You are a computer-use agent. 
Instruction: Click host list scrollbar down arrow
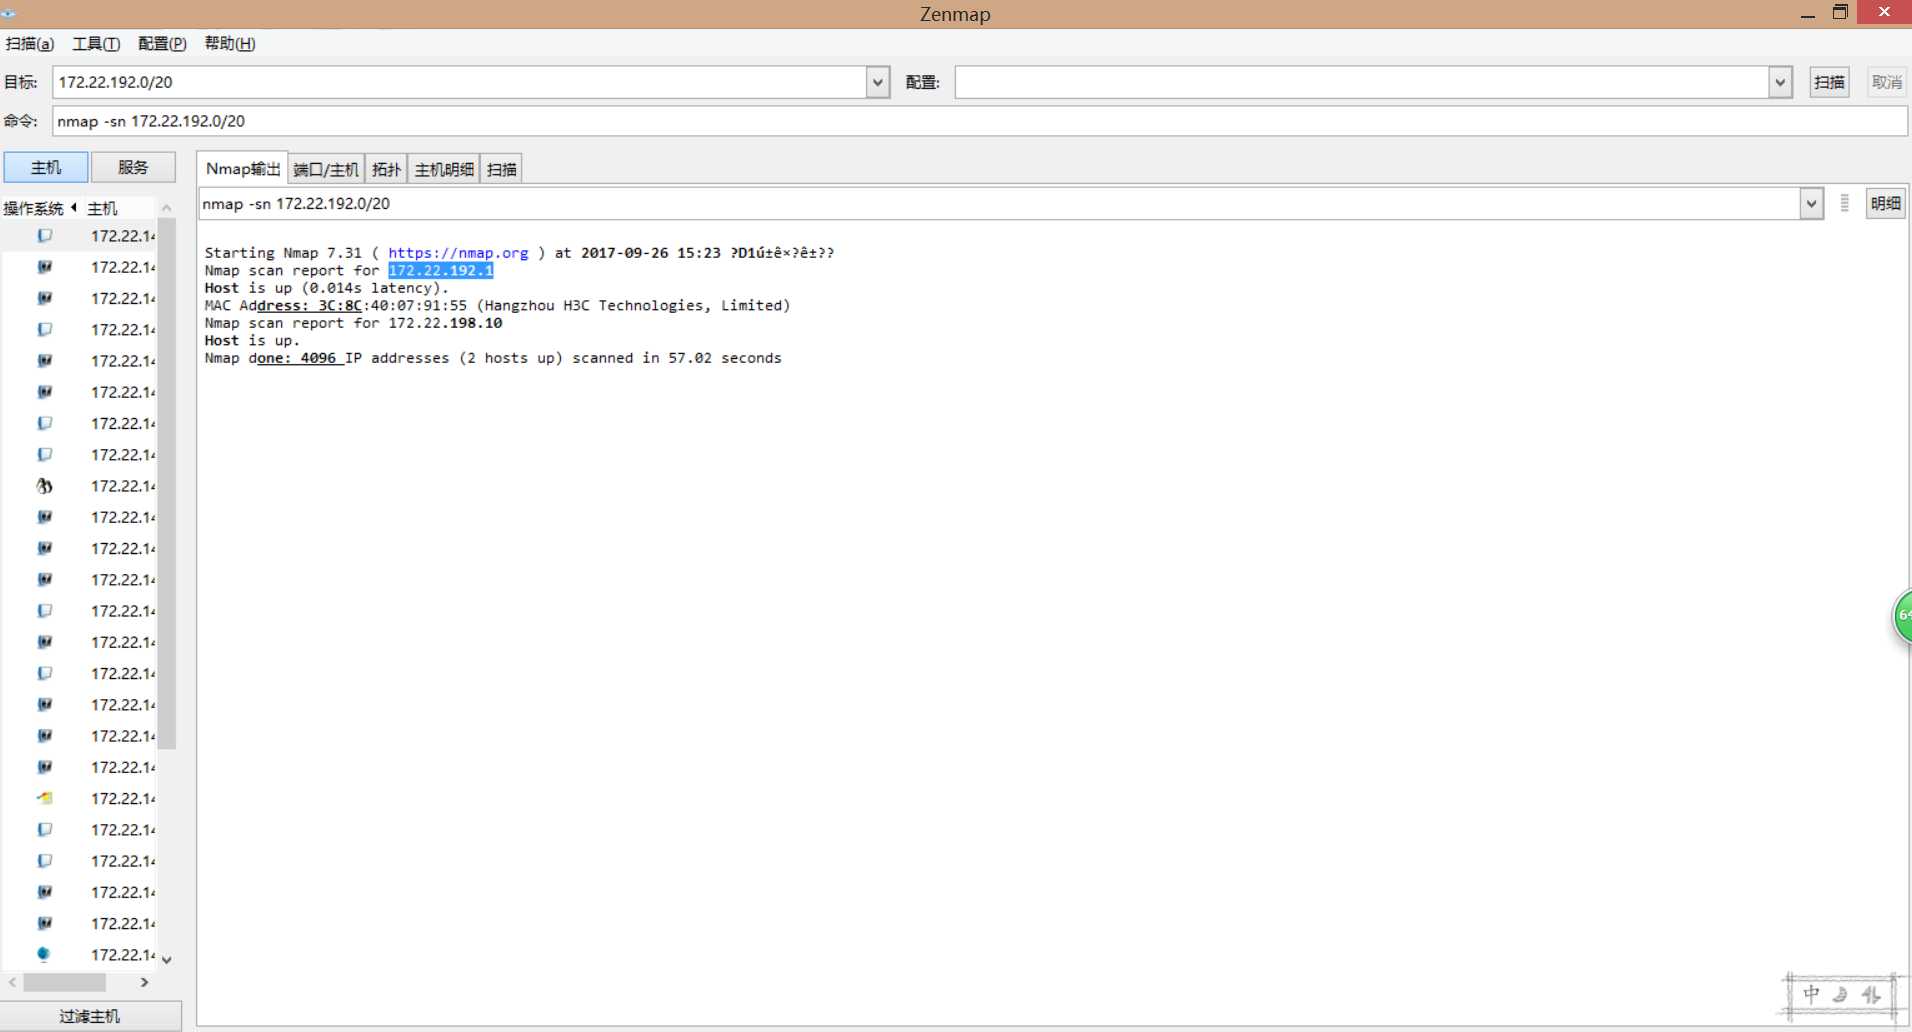point(167,959)
